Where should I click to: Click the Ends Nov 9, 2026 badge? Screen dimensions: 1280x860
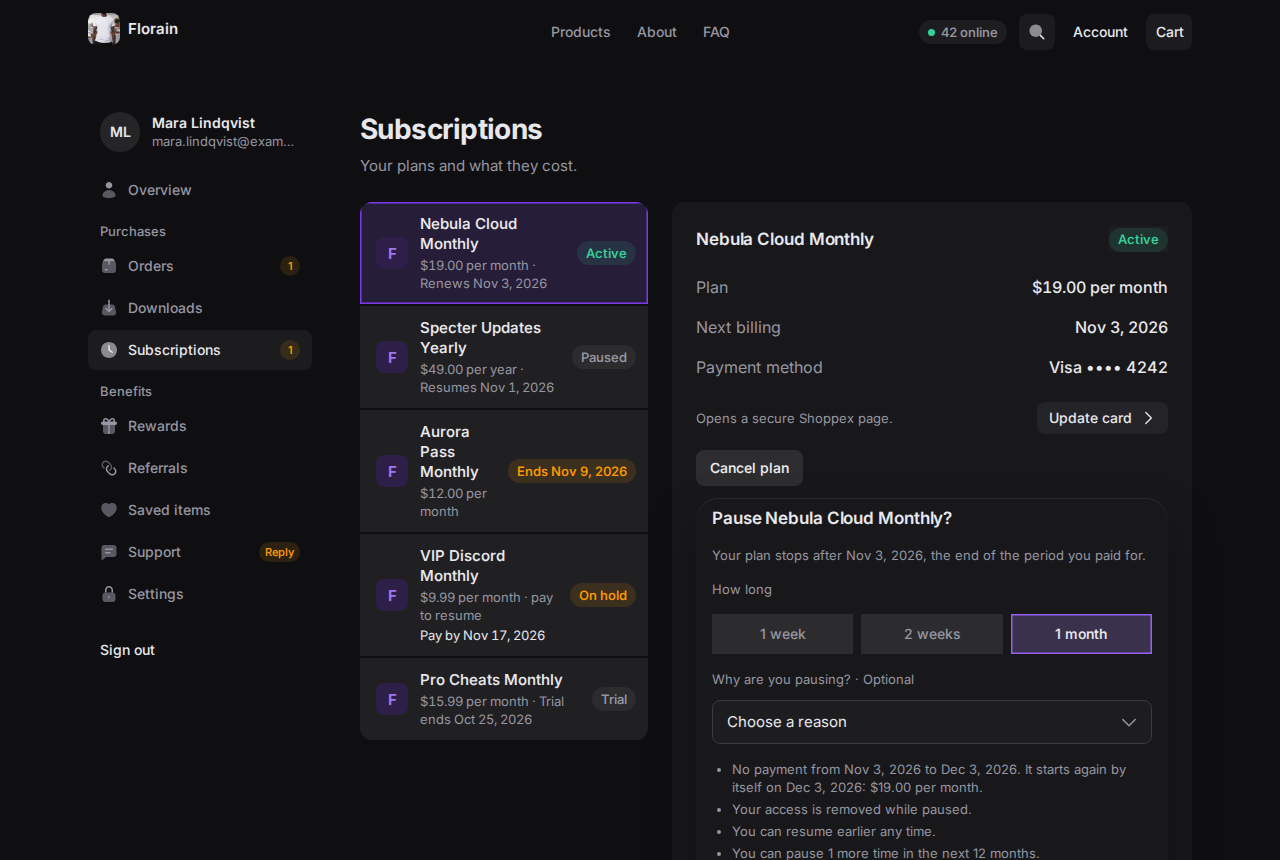tap(572, 471)
